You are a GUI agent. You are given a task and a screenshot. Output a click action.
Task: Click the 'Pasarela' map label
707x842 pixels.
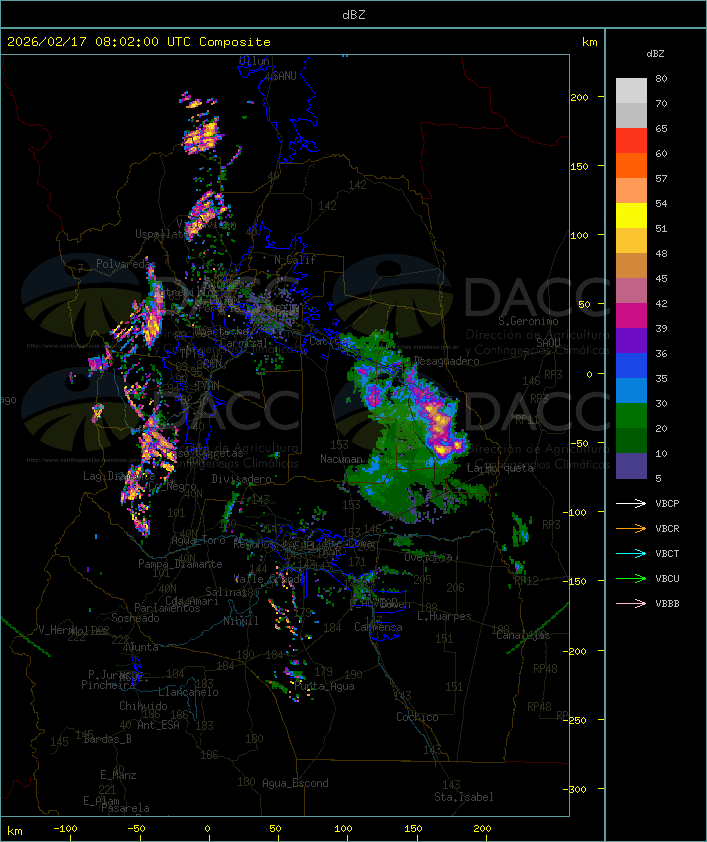[x=125, y=808]
